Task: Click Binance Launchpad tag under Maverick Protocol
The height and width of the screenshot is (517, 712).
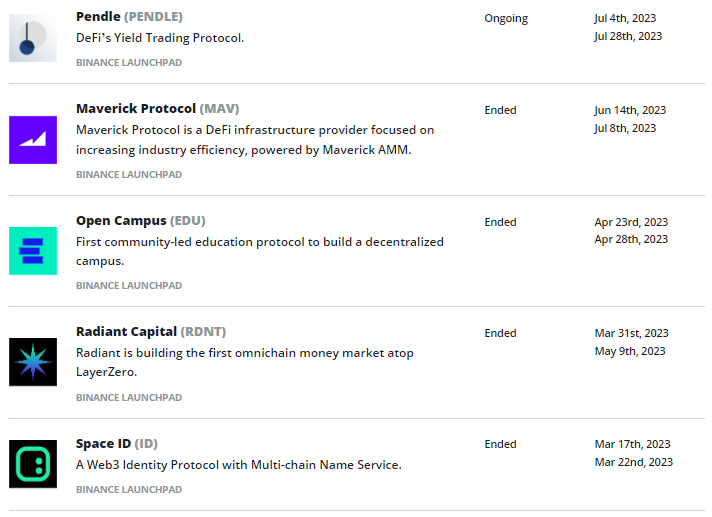Action: pyautogui.click(x=129, y=174)
